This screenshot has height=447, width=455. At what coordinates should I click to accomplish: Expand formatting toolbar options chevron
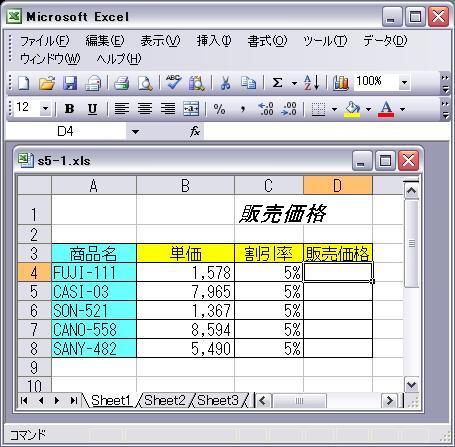pos(445,109)
